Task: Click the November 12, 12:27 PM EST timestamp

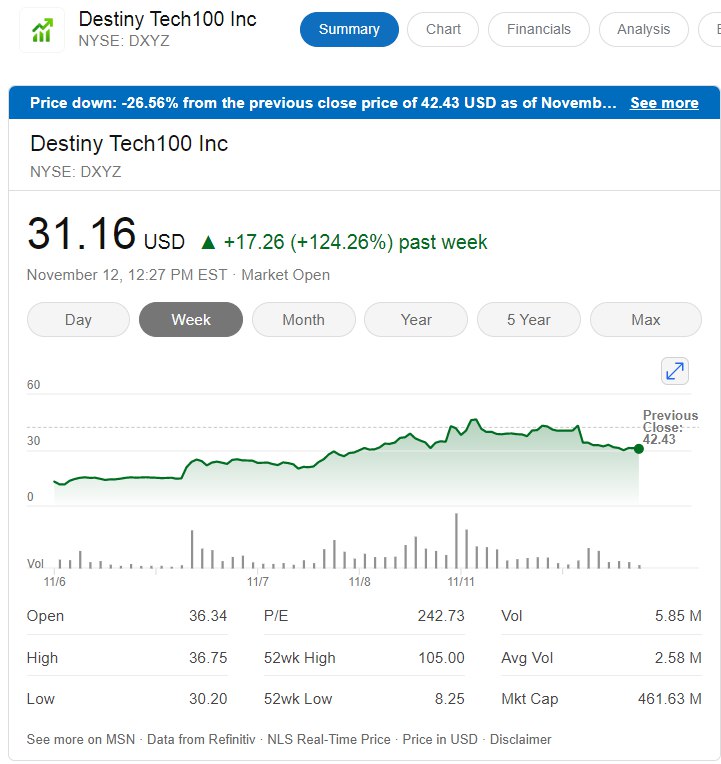Action: [x=127, y=275]
